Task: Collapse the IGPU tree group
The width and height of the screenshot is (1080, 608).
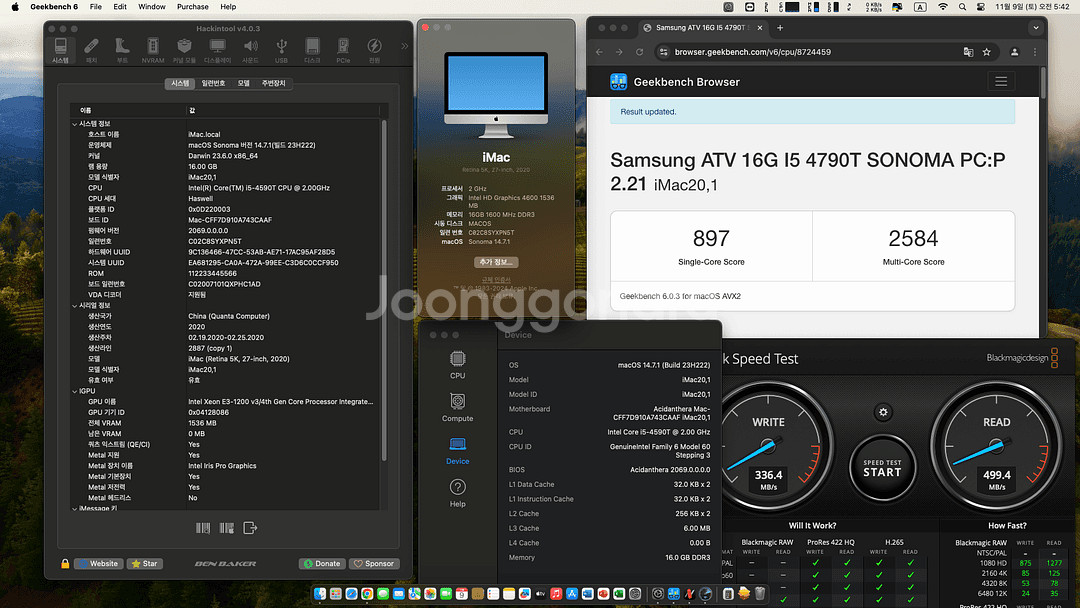Action: click(74, 391)
